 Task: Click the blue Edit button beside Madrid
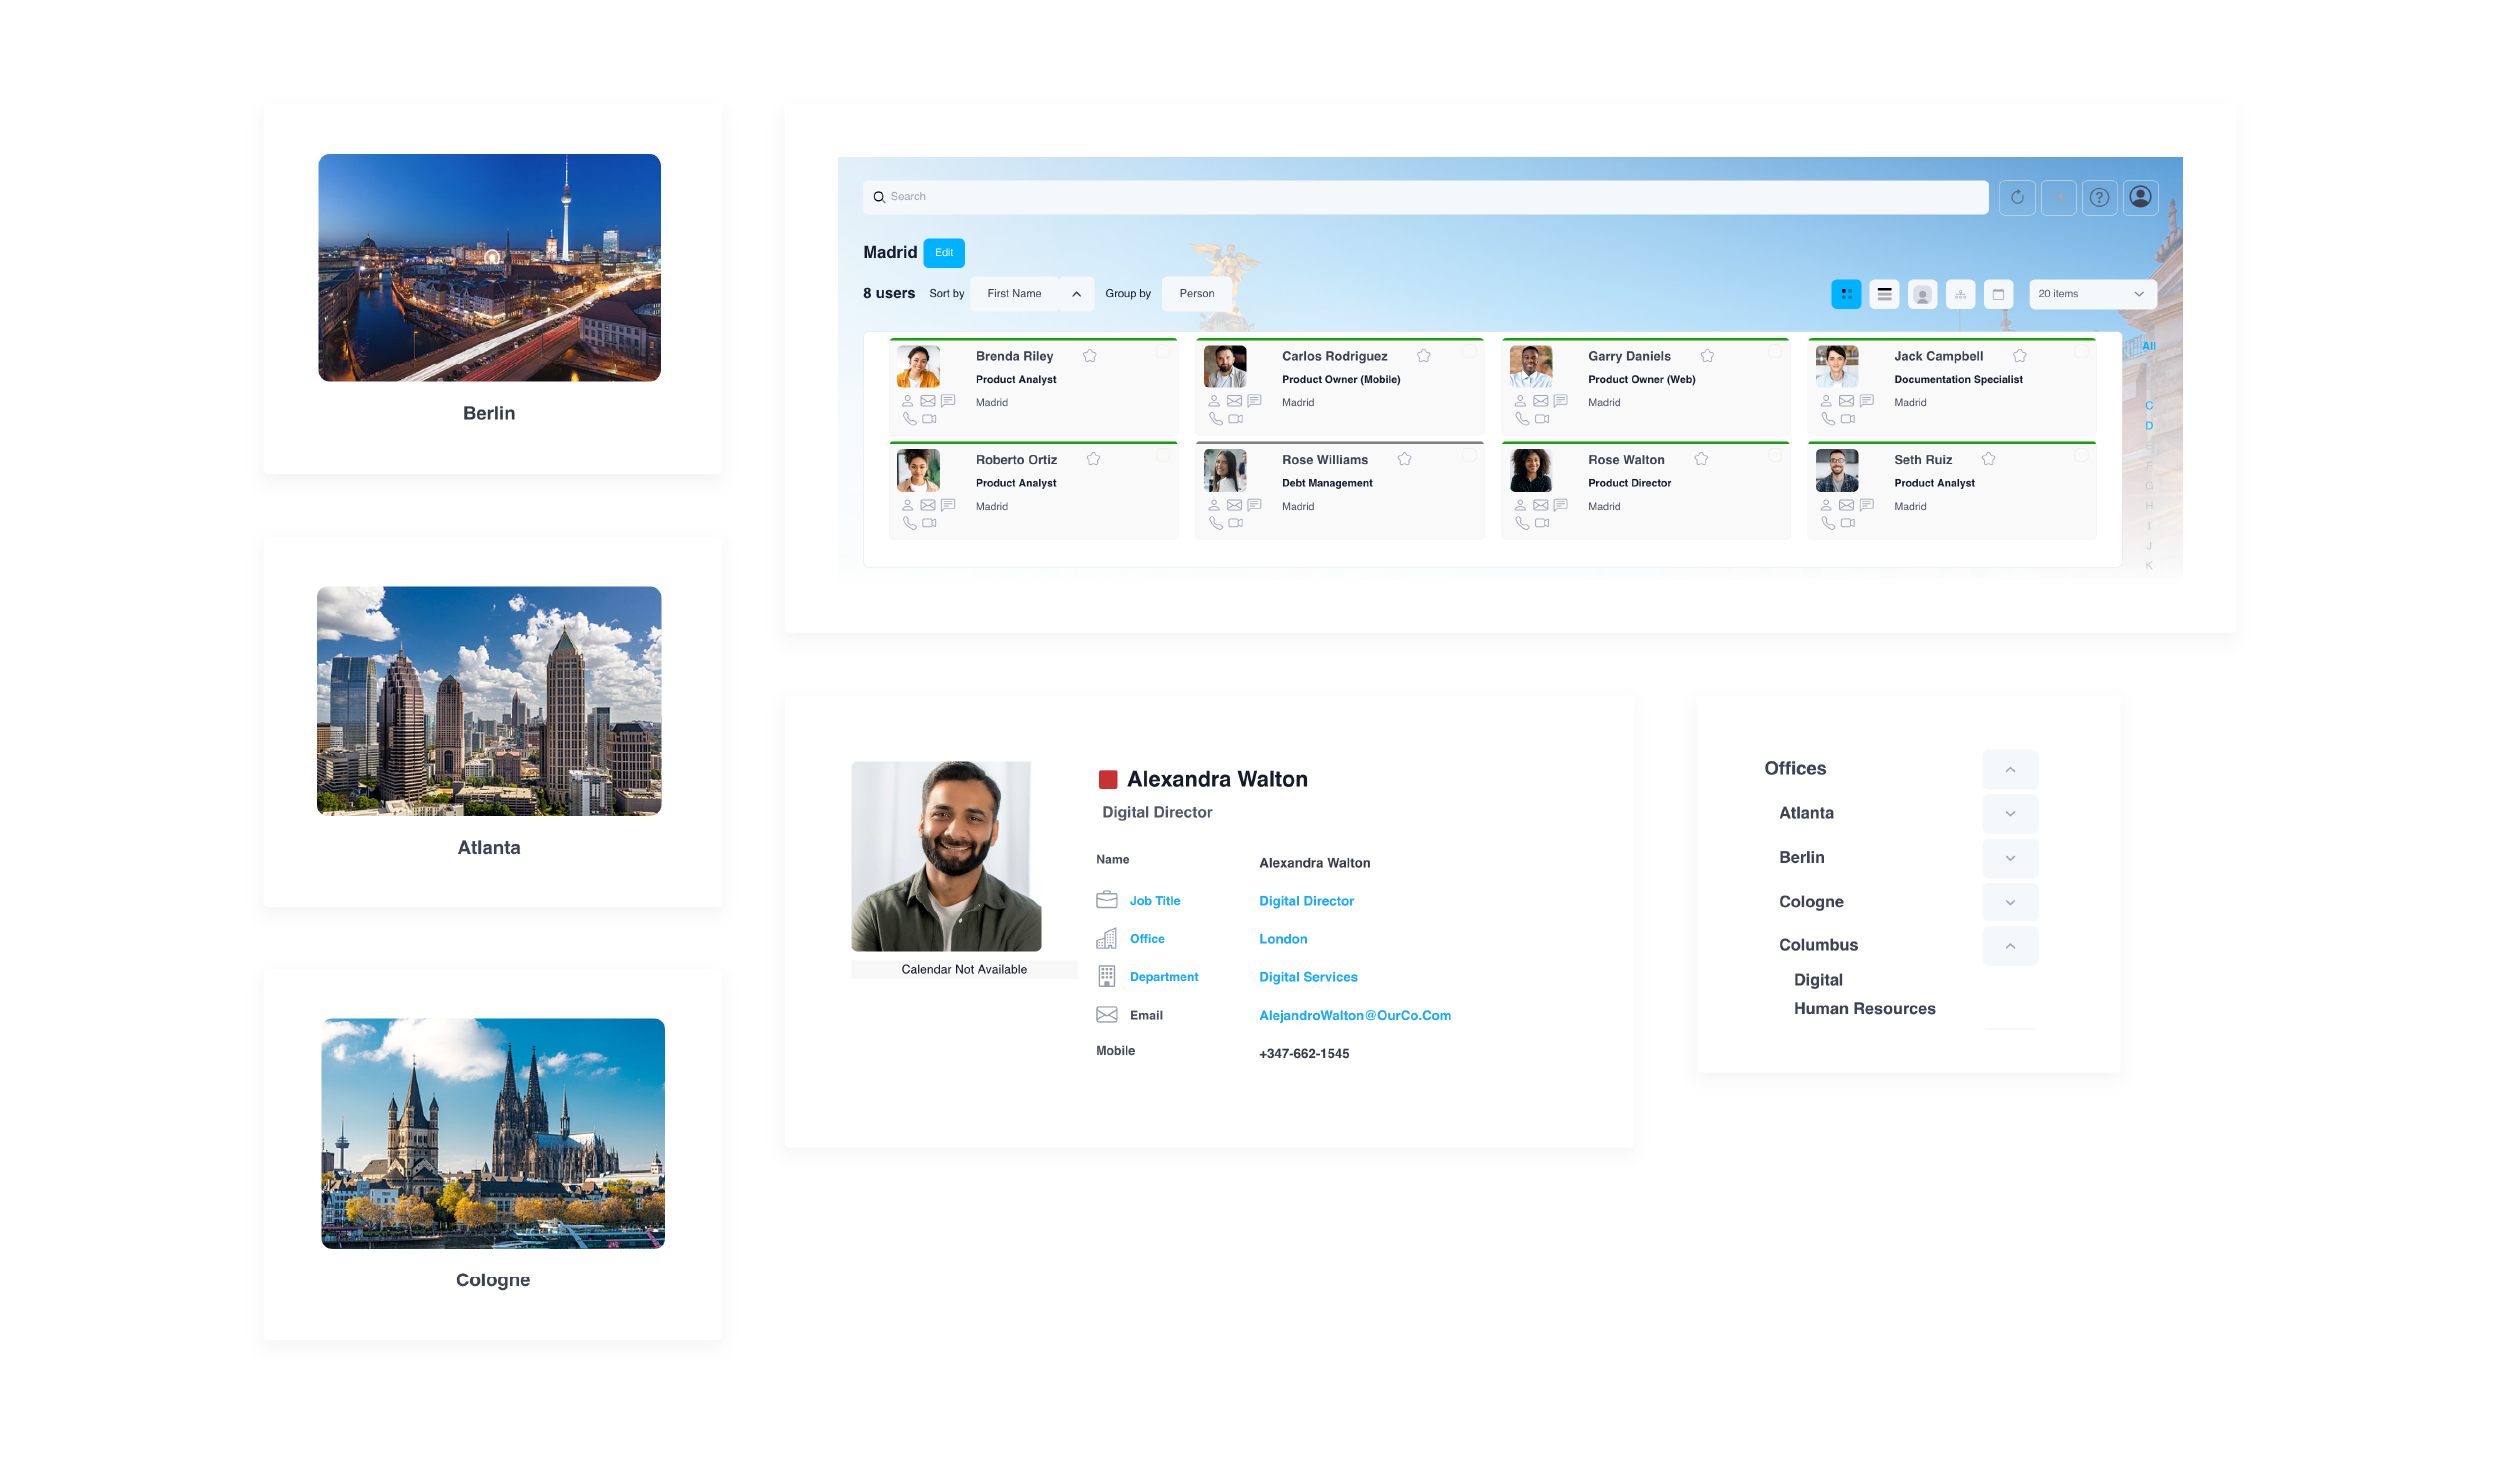[943, 253]
